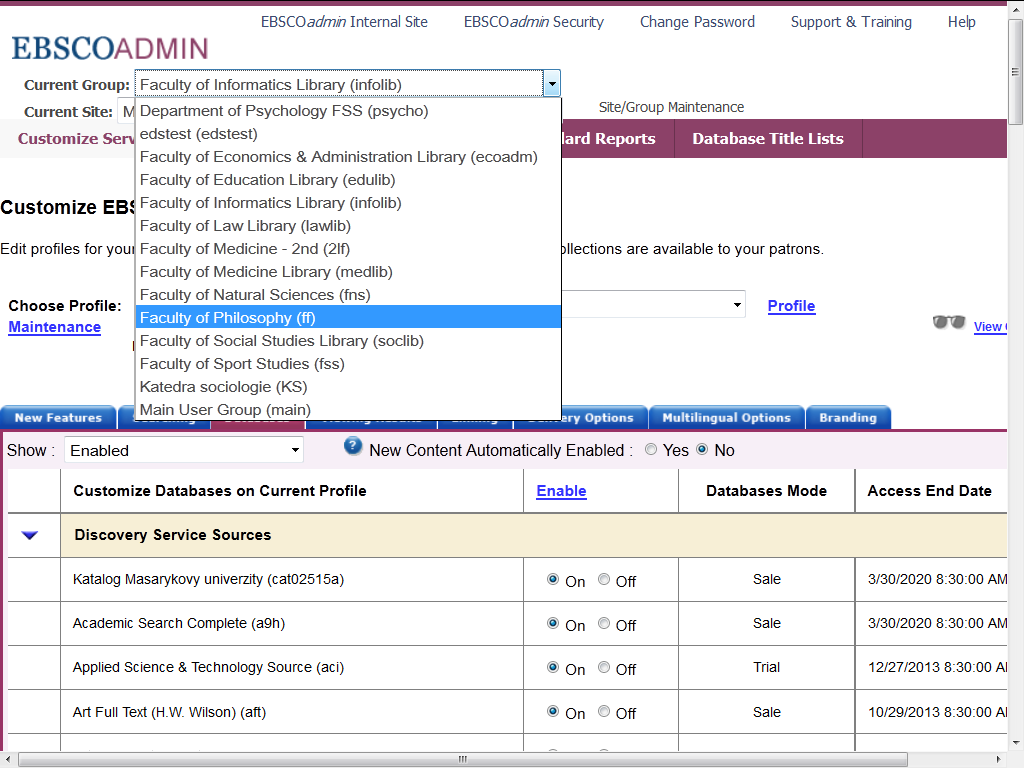Switch to Branding tab
Image resolution: width=1024 pixels, height=768 pixels.
coord(848,418)
